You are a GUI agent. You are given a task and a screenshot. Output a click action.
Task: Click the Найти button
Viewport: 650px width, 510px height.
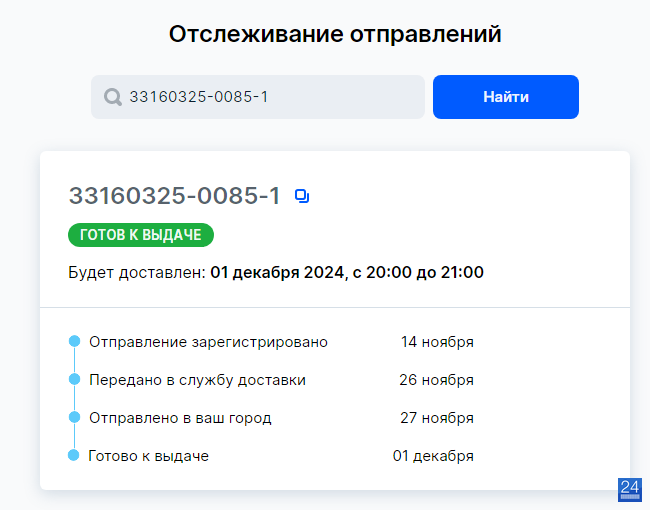[x=506, y=97]
